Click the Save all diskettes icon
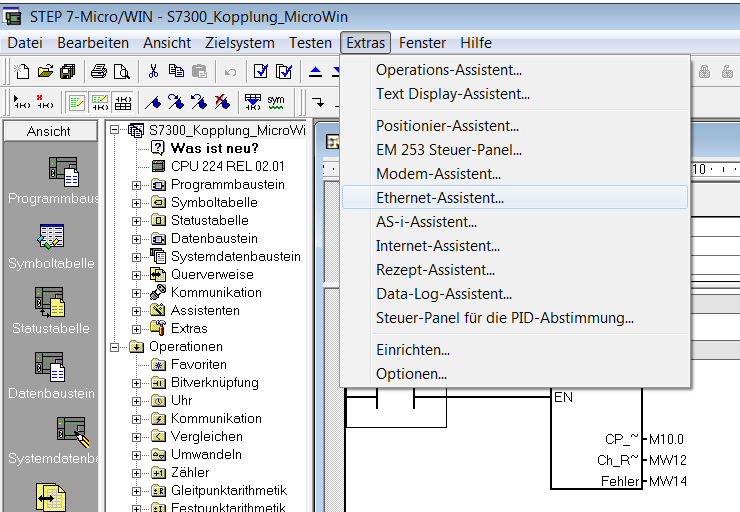The height and width of the screenshot is (512, 740). pyautogui.click(x=68, y=72)
